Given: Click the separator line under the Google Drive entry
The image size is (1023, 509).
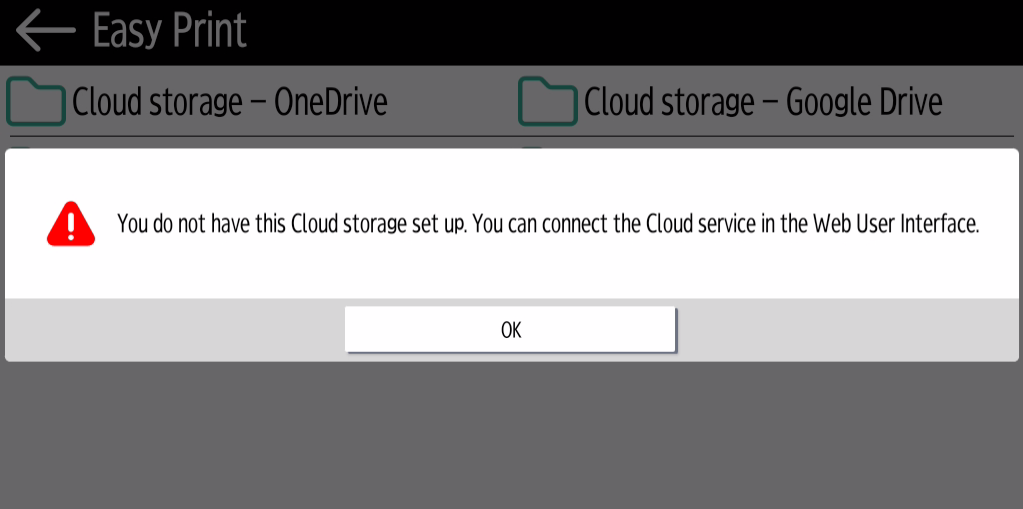Looking at the screenshot, I should click(765, 136).
